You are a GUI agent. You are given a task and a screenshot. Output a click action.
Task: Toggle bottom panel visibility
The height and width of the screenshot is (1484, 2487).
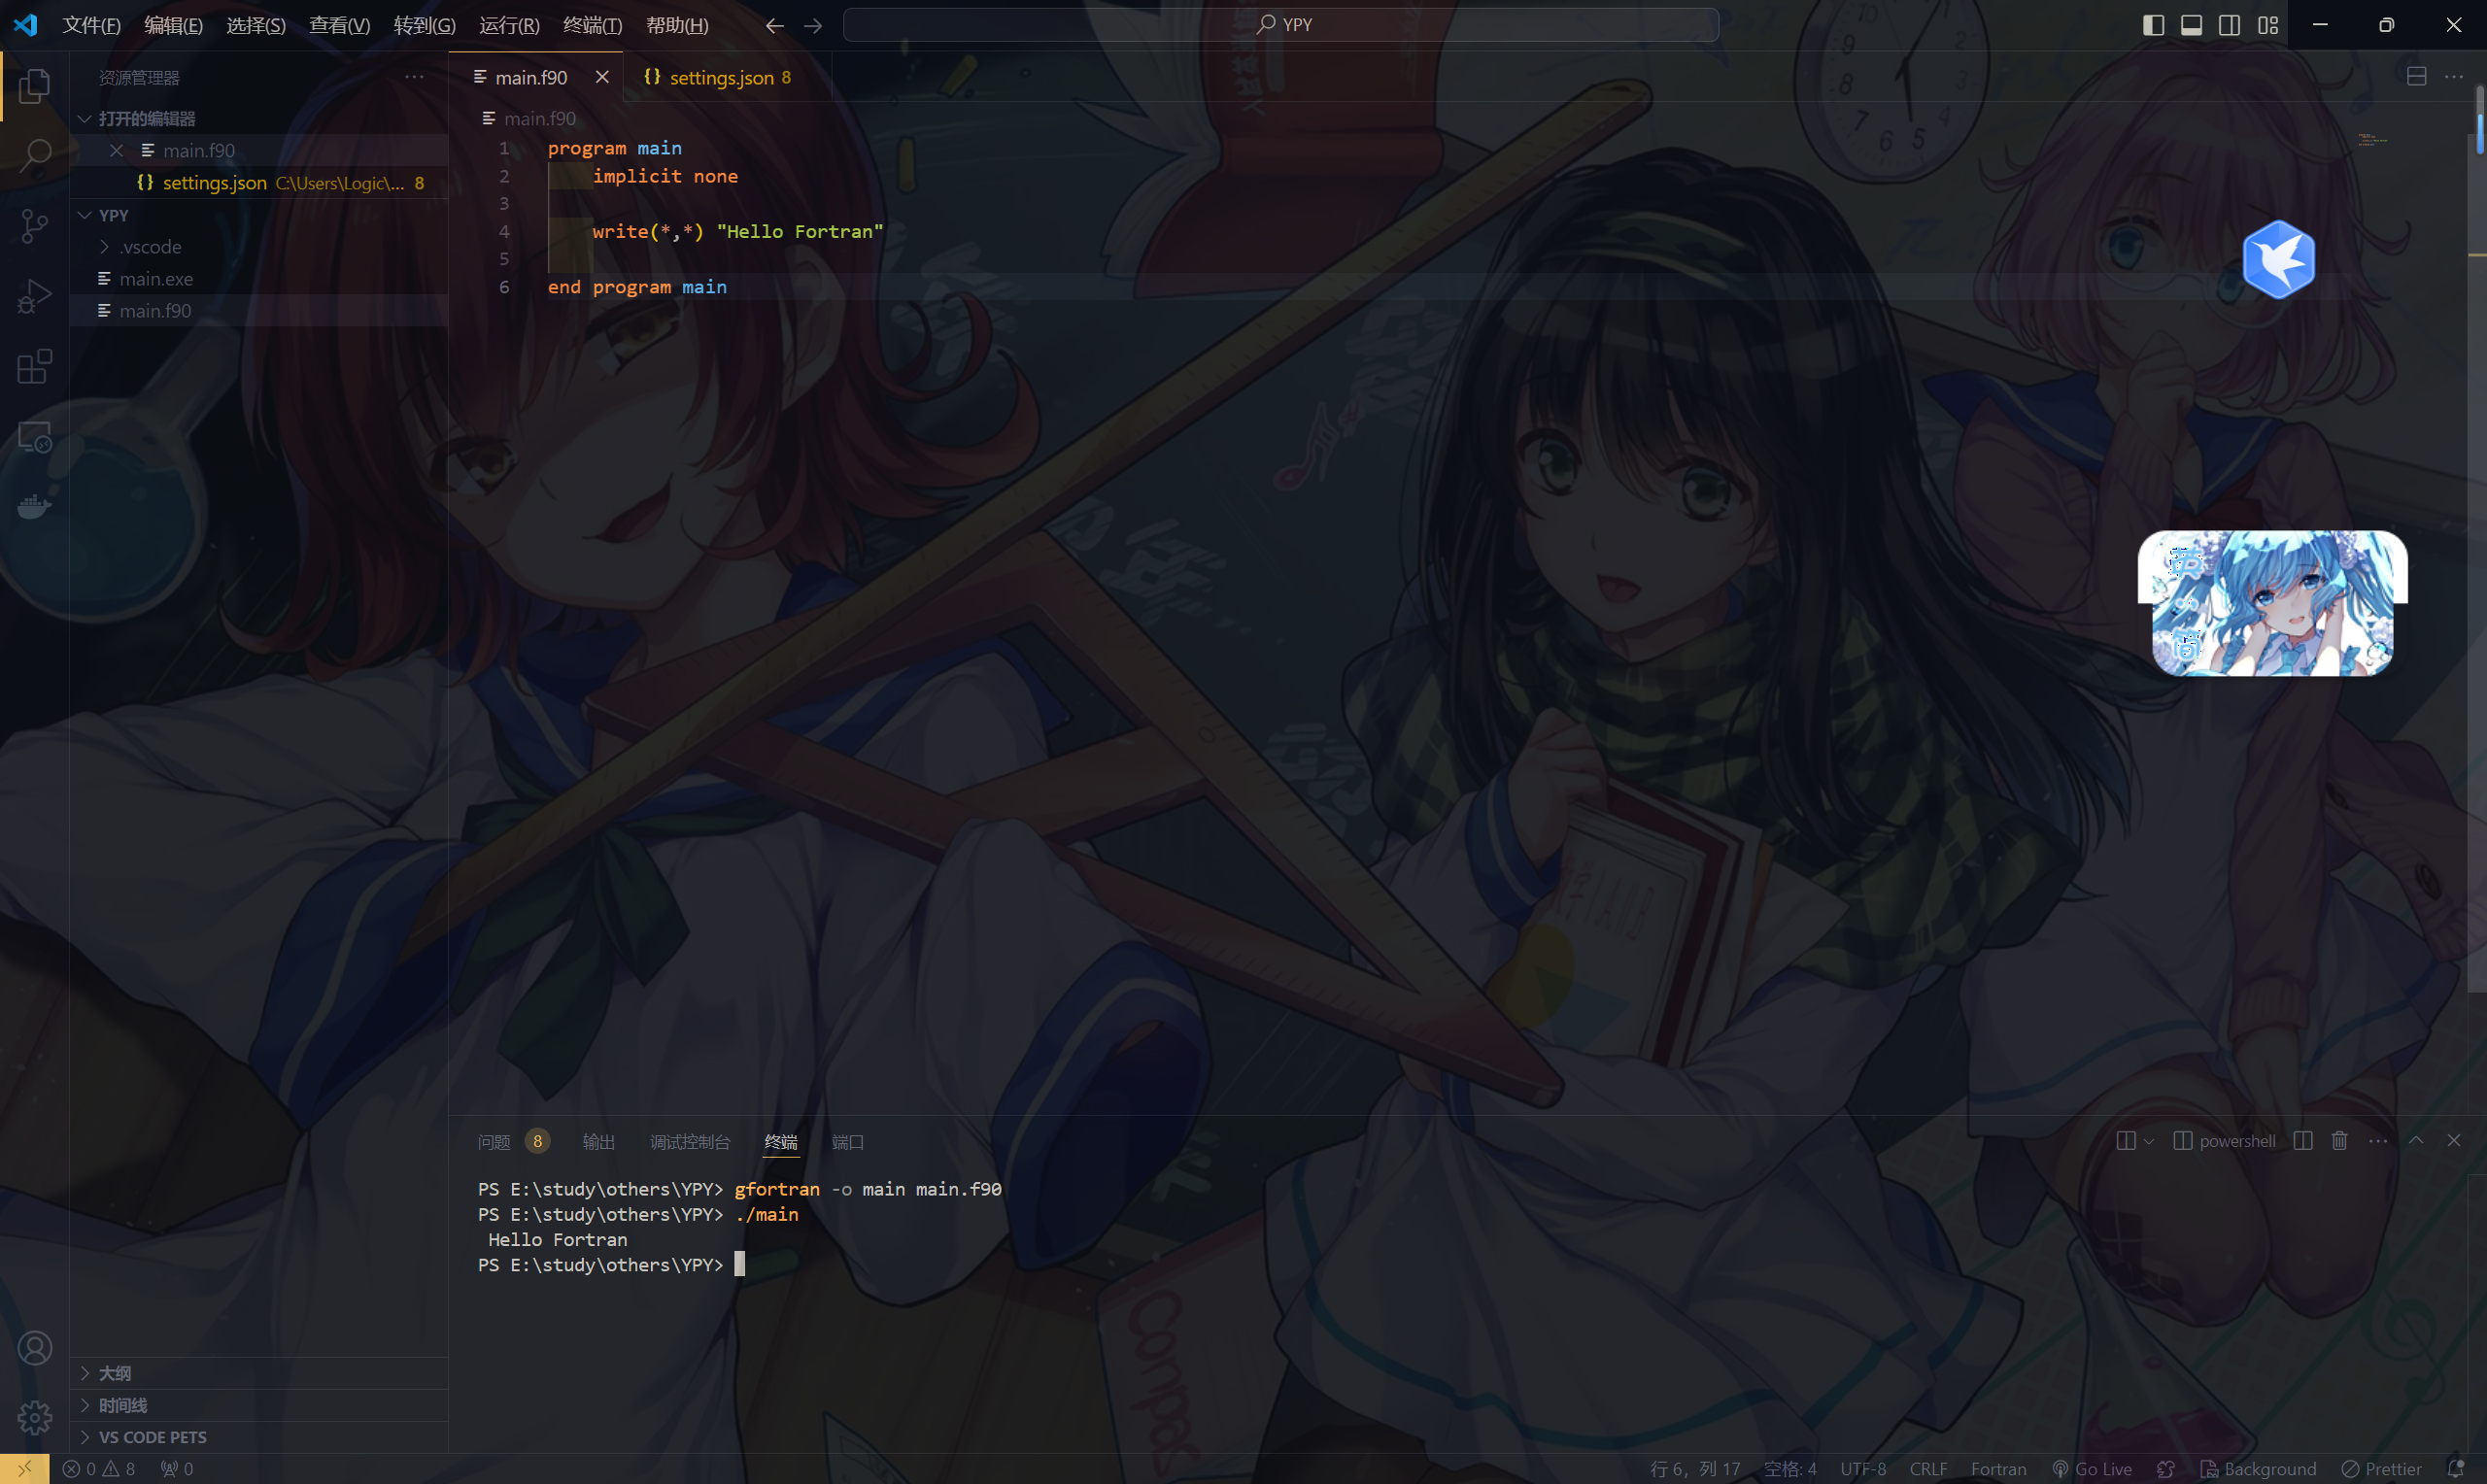(x=2192, y=25)
